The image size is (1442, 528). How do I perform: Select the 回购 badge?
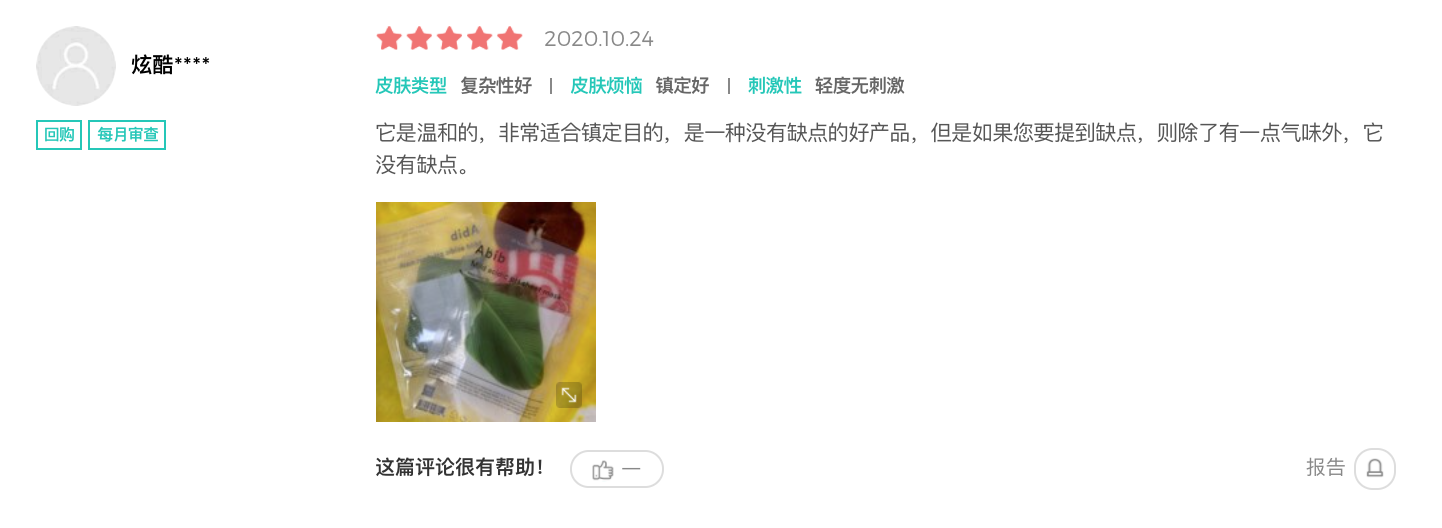pyautogui.click(x=59, y=135)
